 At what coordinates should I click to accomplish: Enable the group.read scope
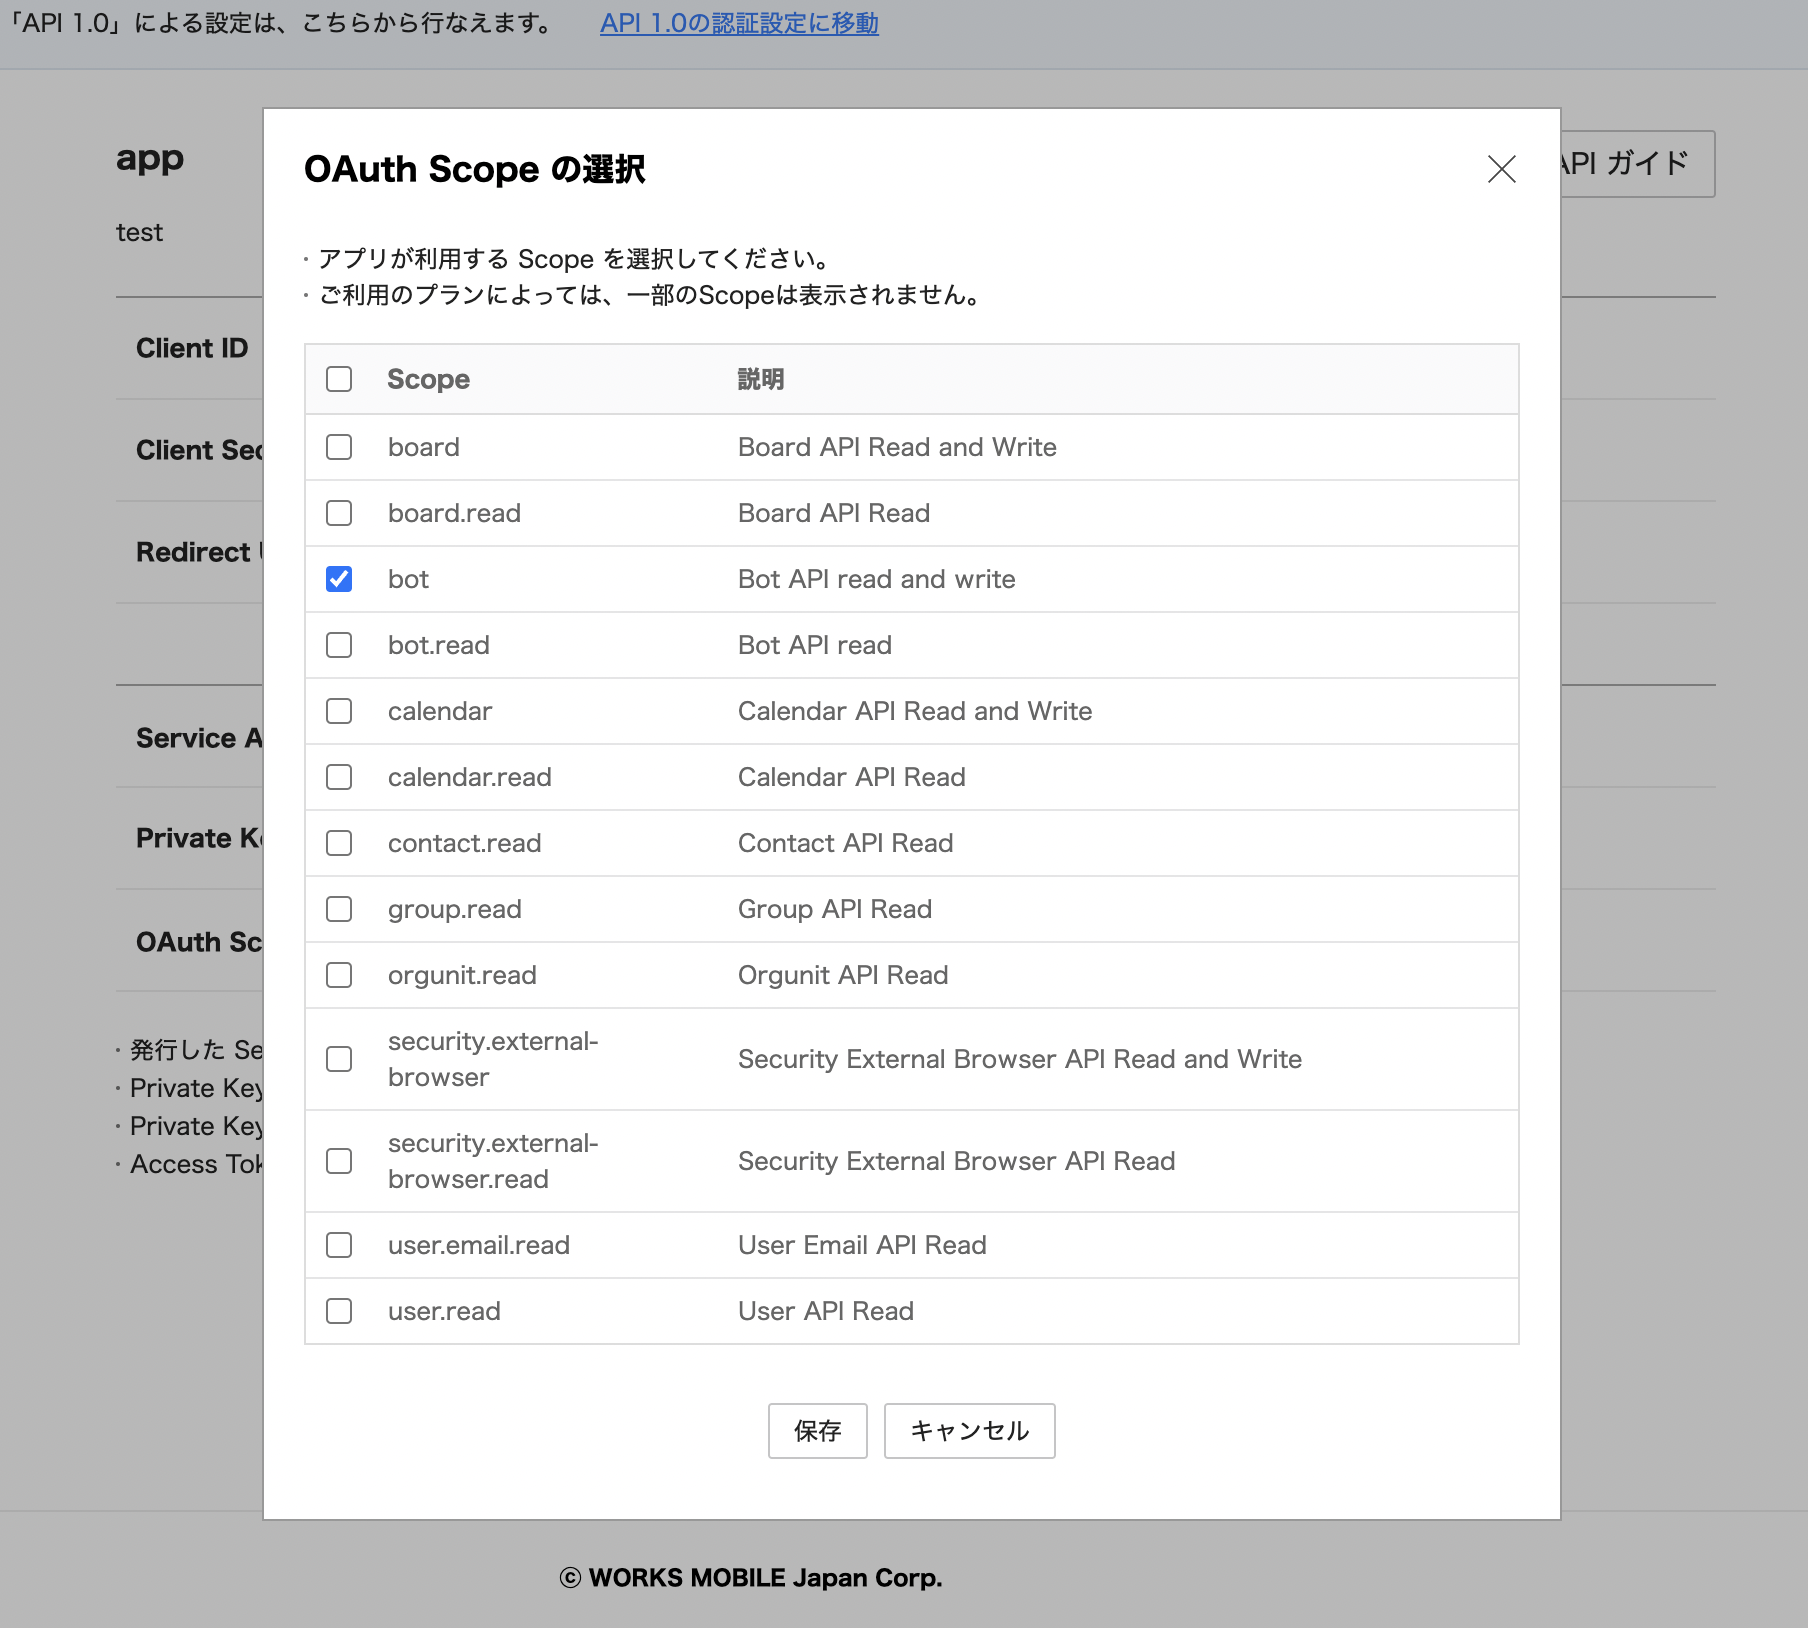[x=339, y=909]
